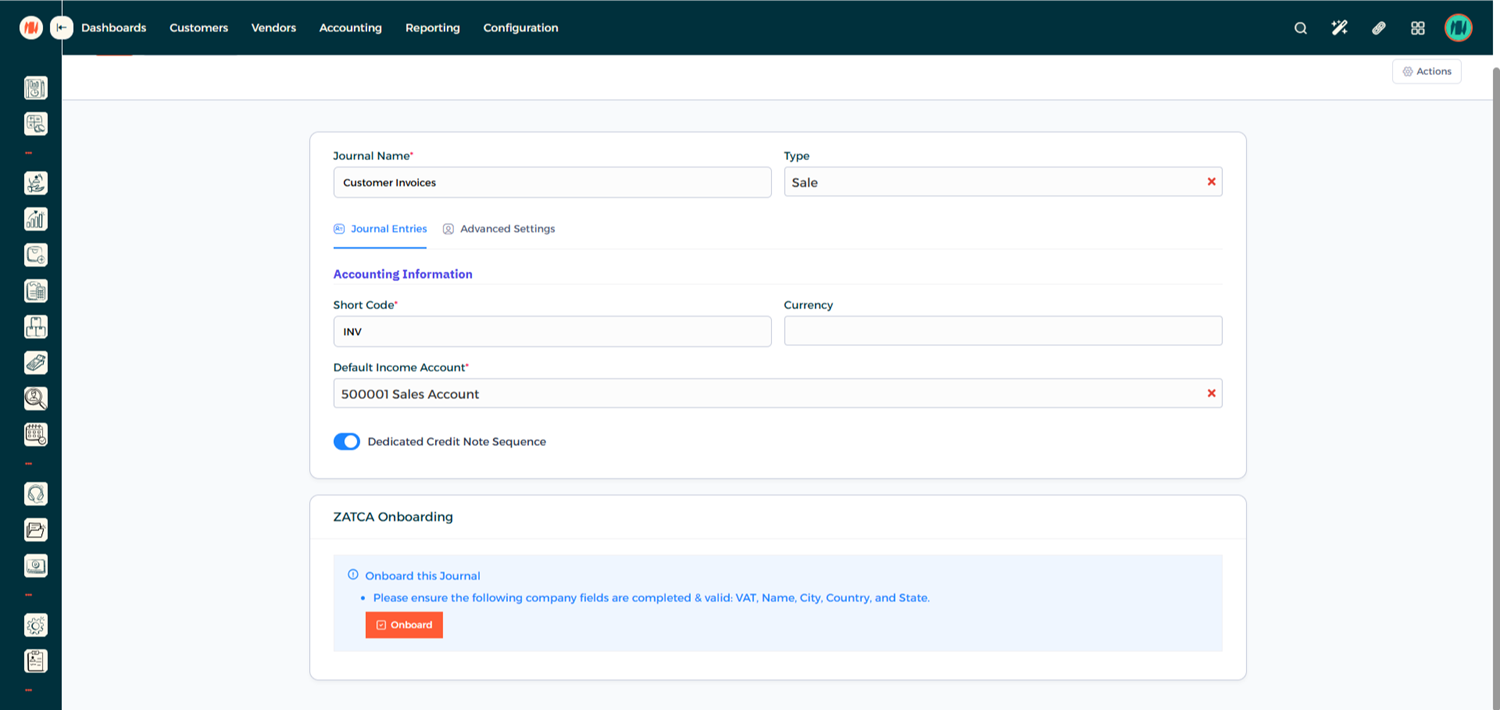Click the orange Onboard button
1500x710 pixels.
404,625
